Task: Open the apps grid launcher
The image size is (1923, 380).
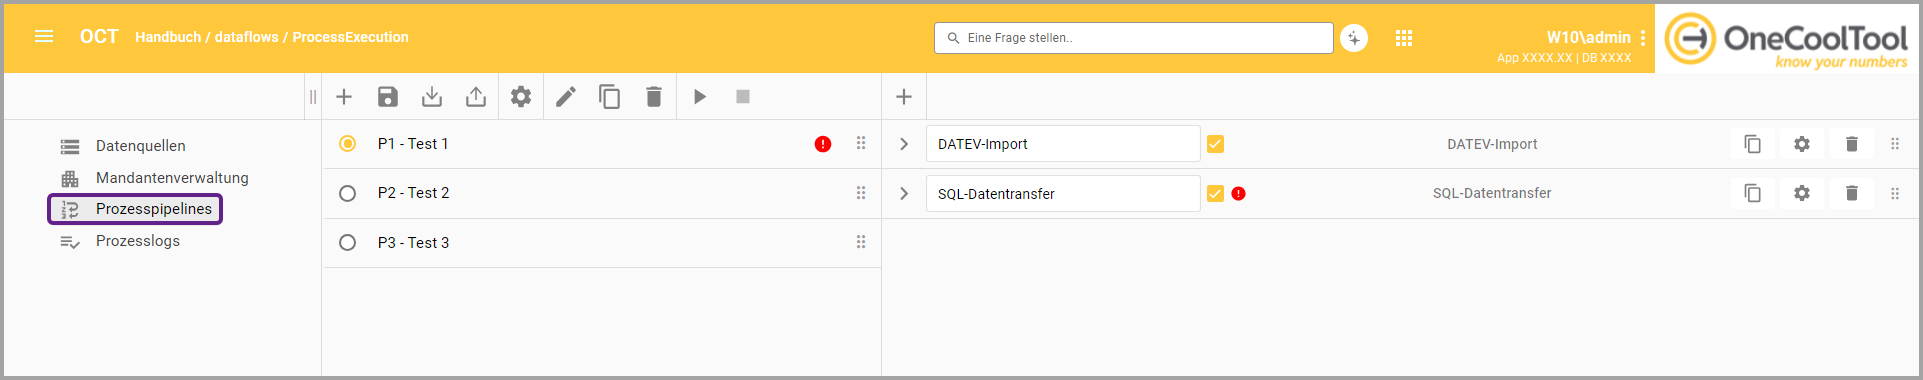Action: click(1404, 38)
